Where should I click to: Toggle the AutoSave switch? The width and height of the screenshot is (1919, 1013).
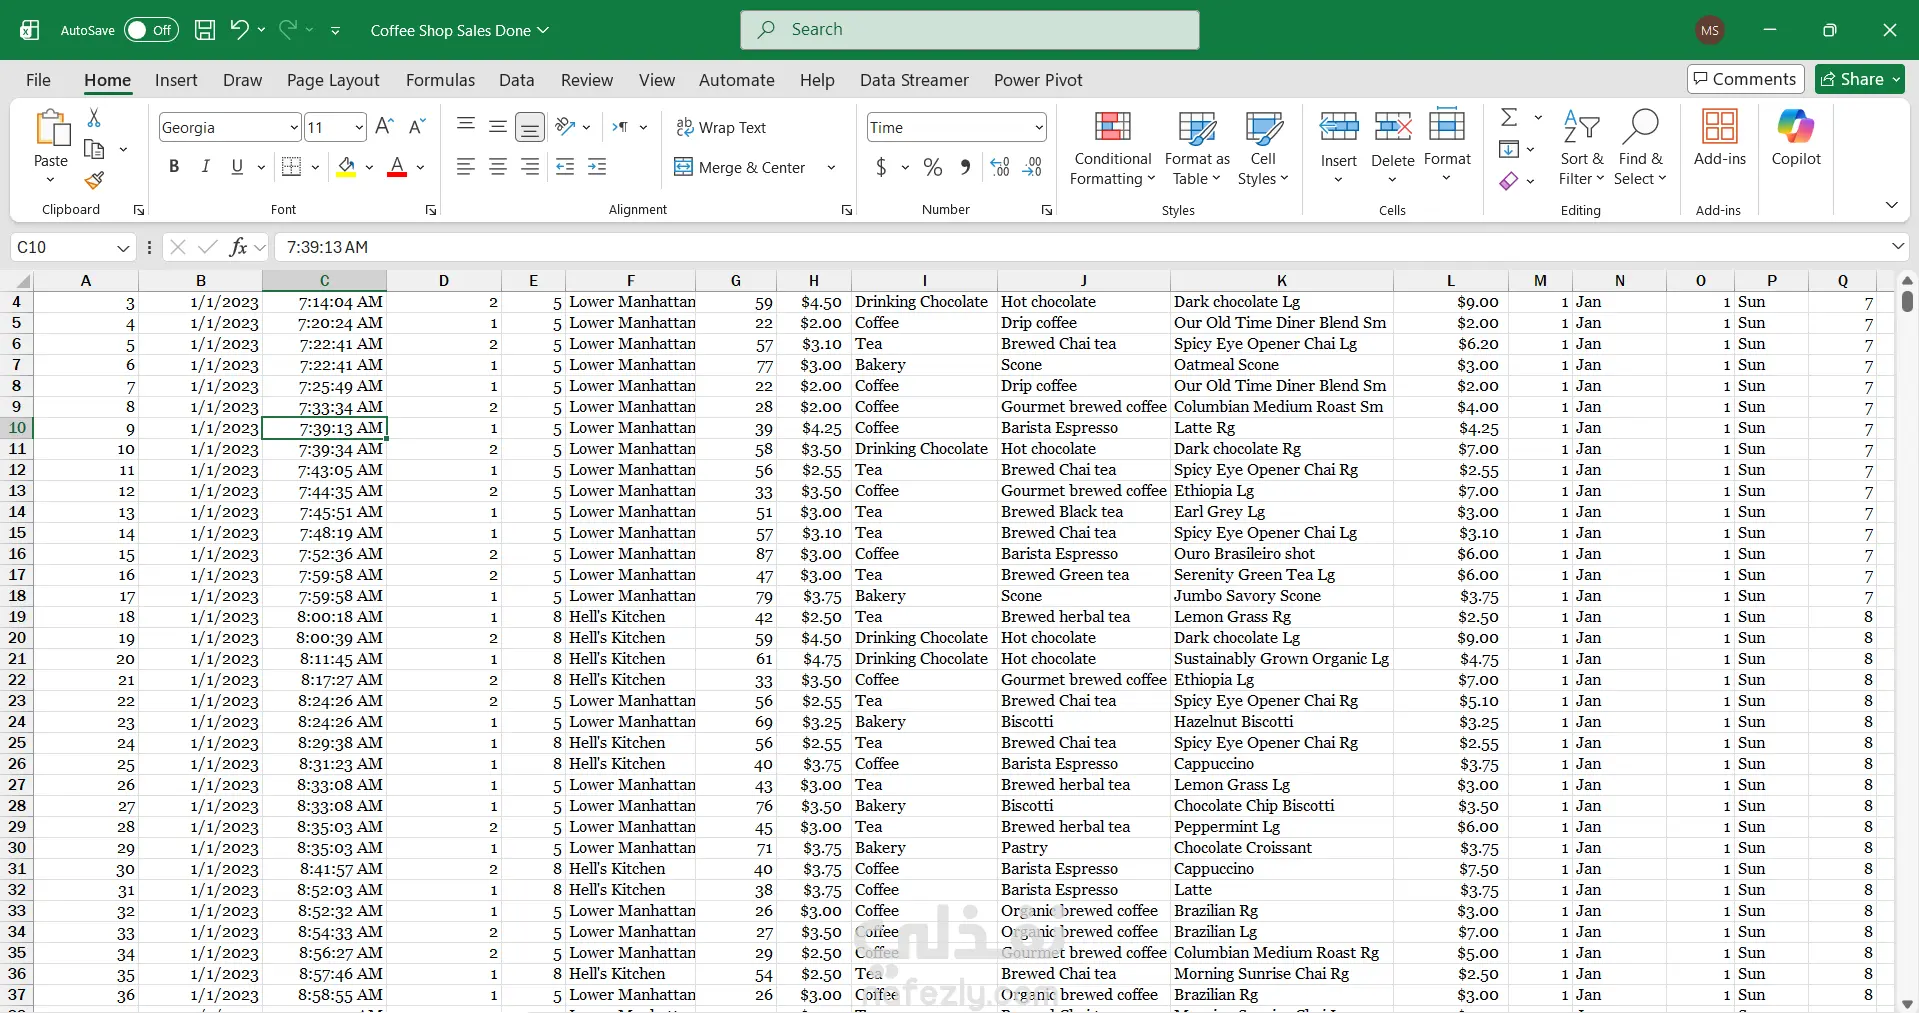click(x=151, y=30)
